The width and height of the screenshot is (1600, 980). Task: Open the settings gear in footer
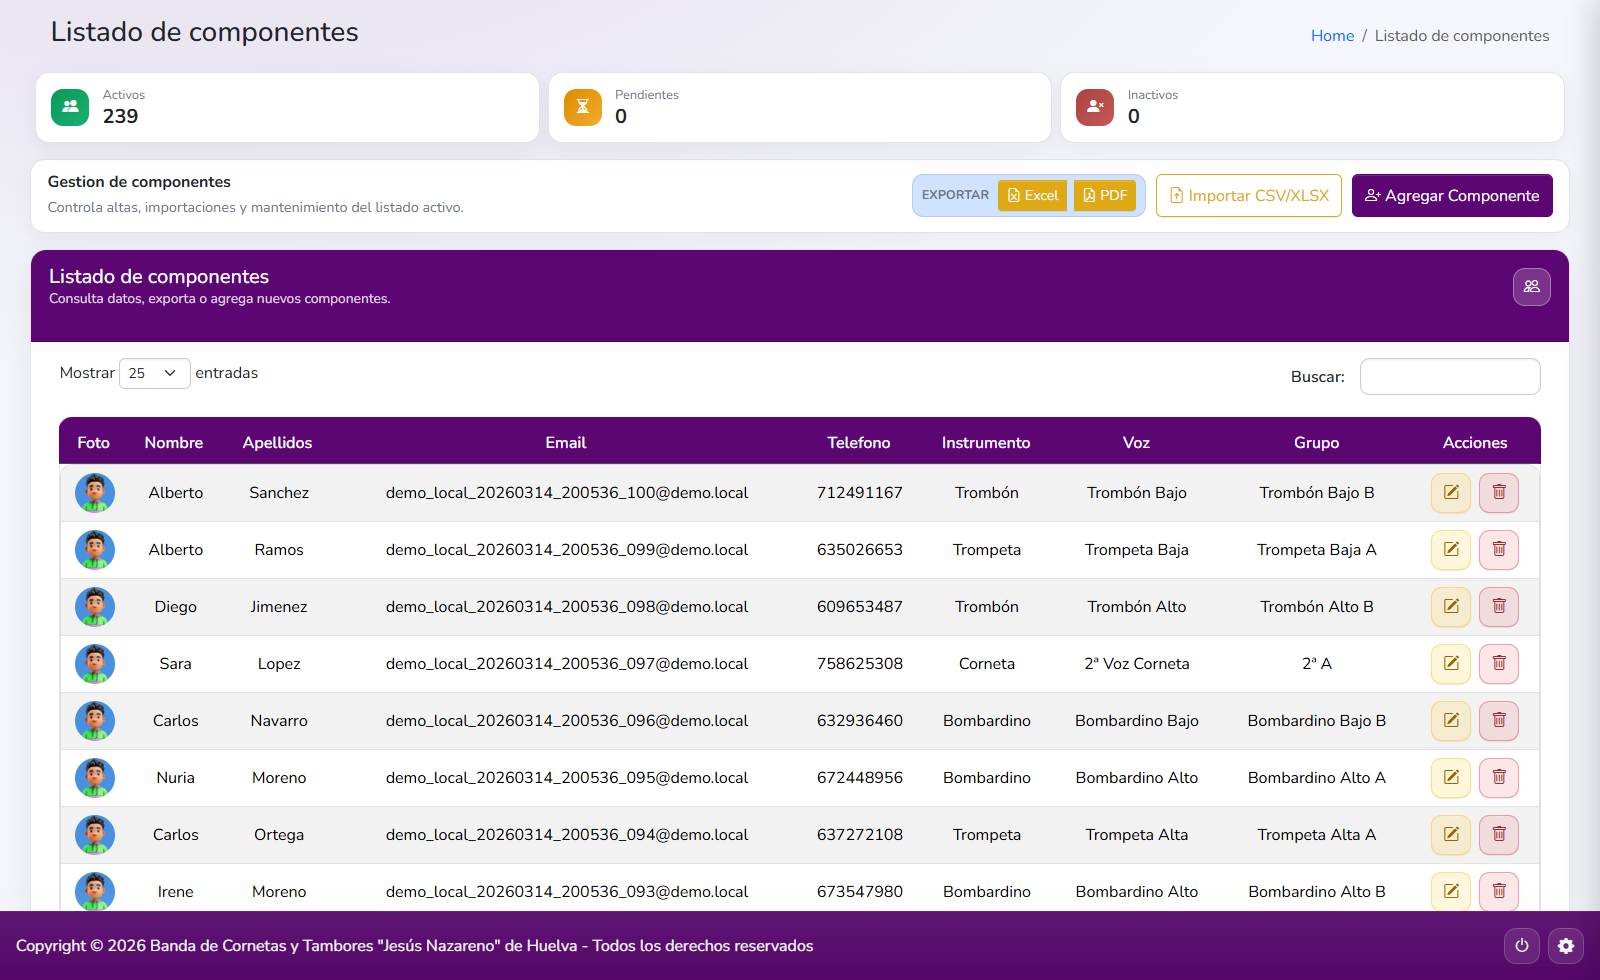click(x=1565, y=946)
